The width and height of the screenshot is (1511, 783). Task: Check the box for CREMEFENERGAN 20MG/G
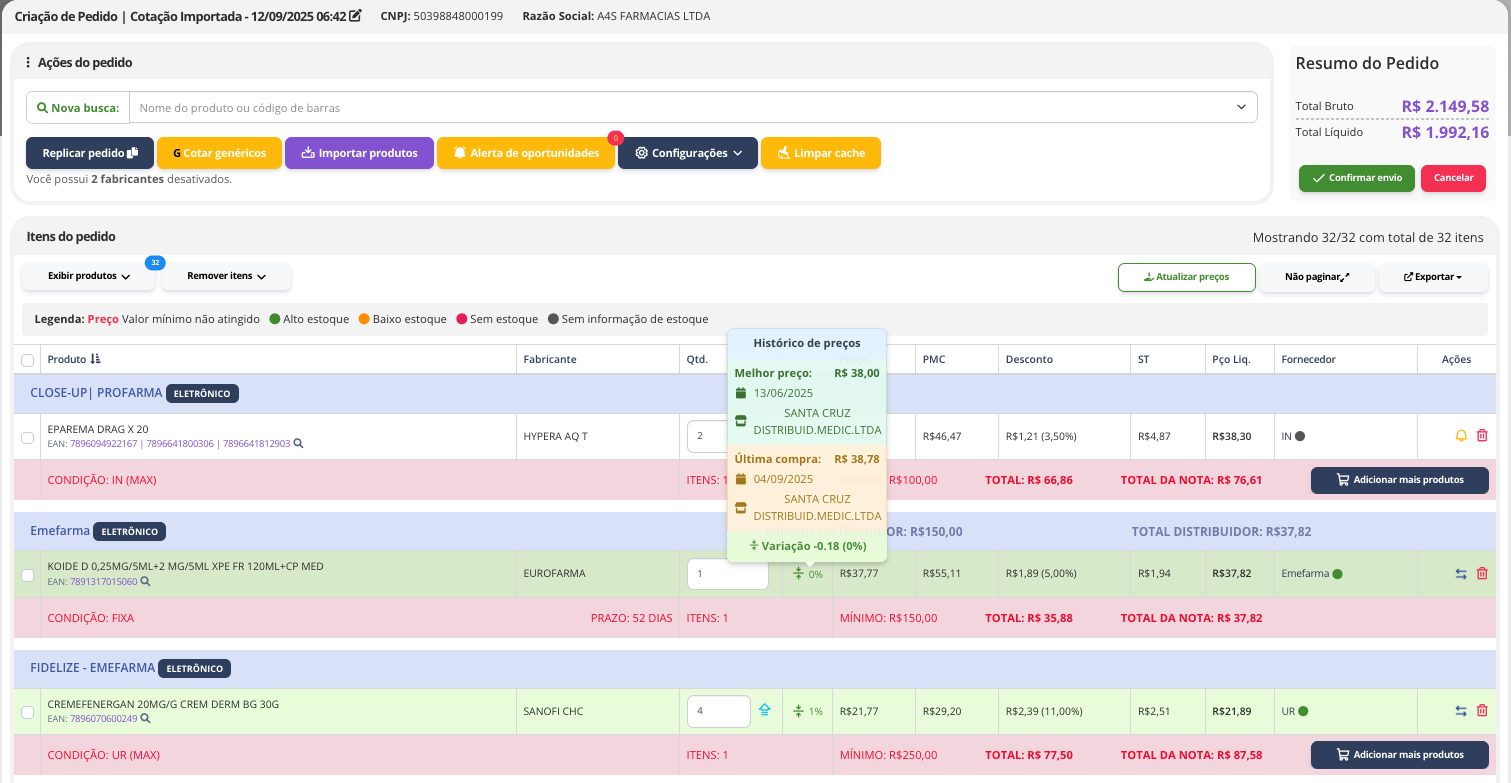(x=27, y=712)
